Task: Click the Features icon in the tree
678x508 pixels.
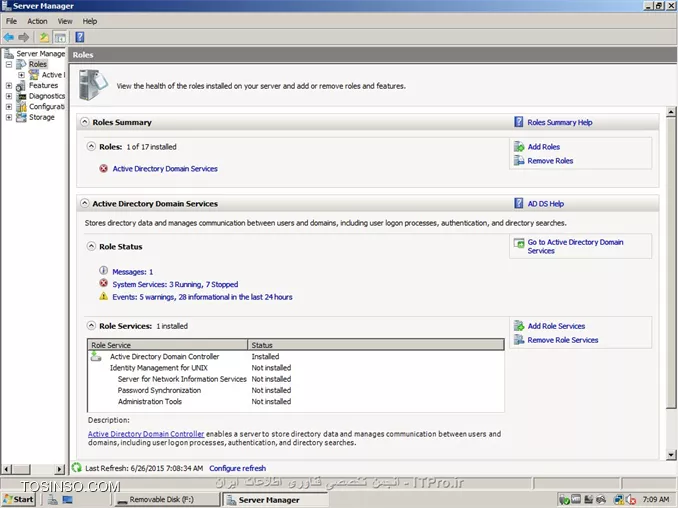Action: 21,86
